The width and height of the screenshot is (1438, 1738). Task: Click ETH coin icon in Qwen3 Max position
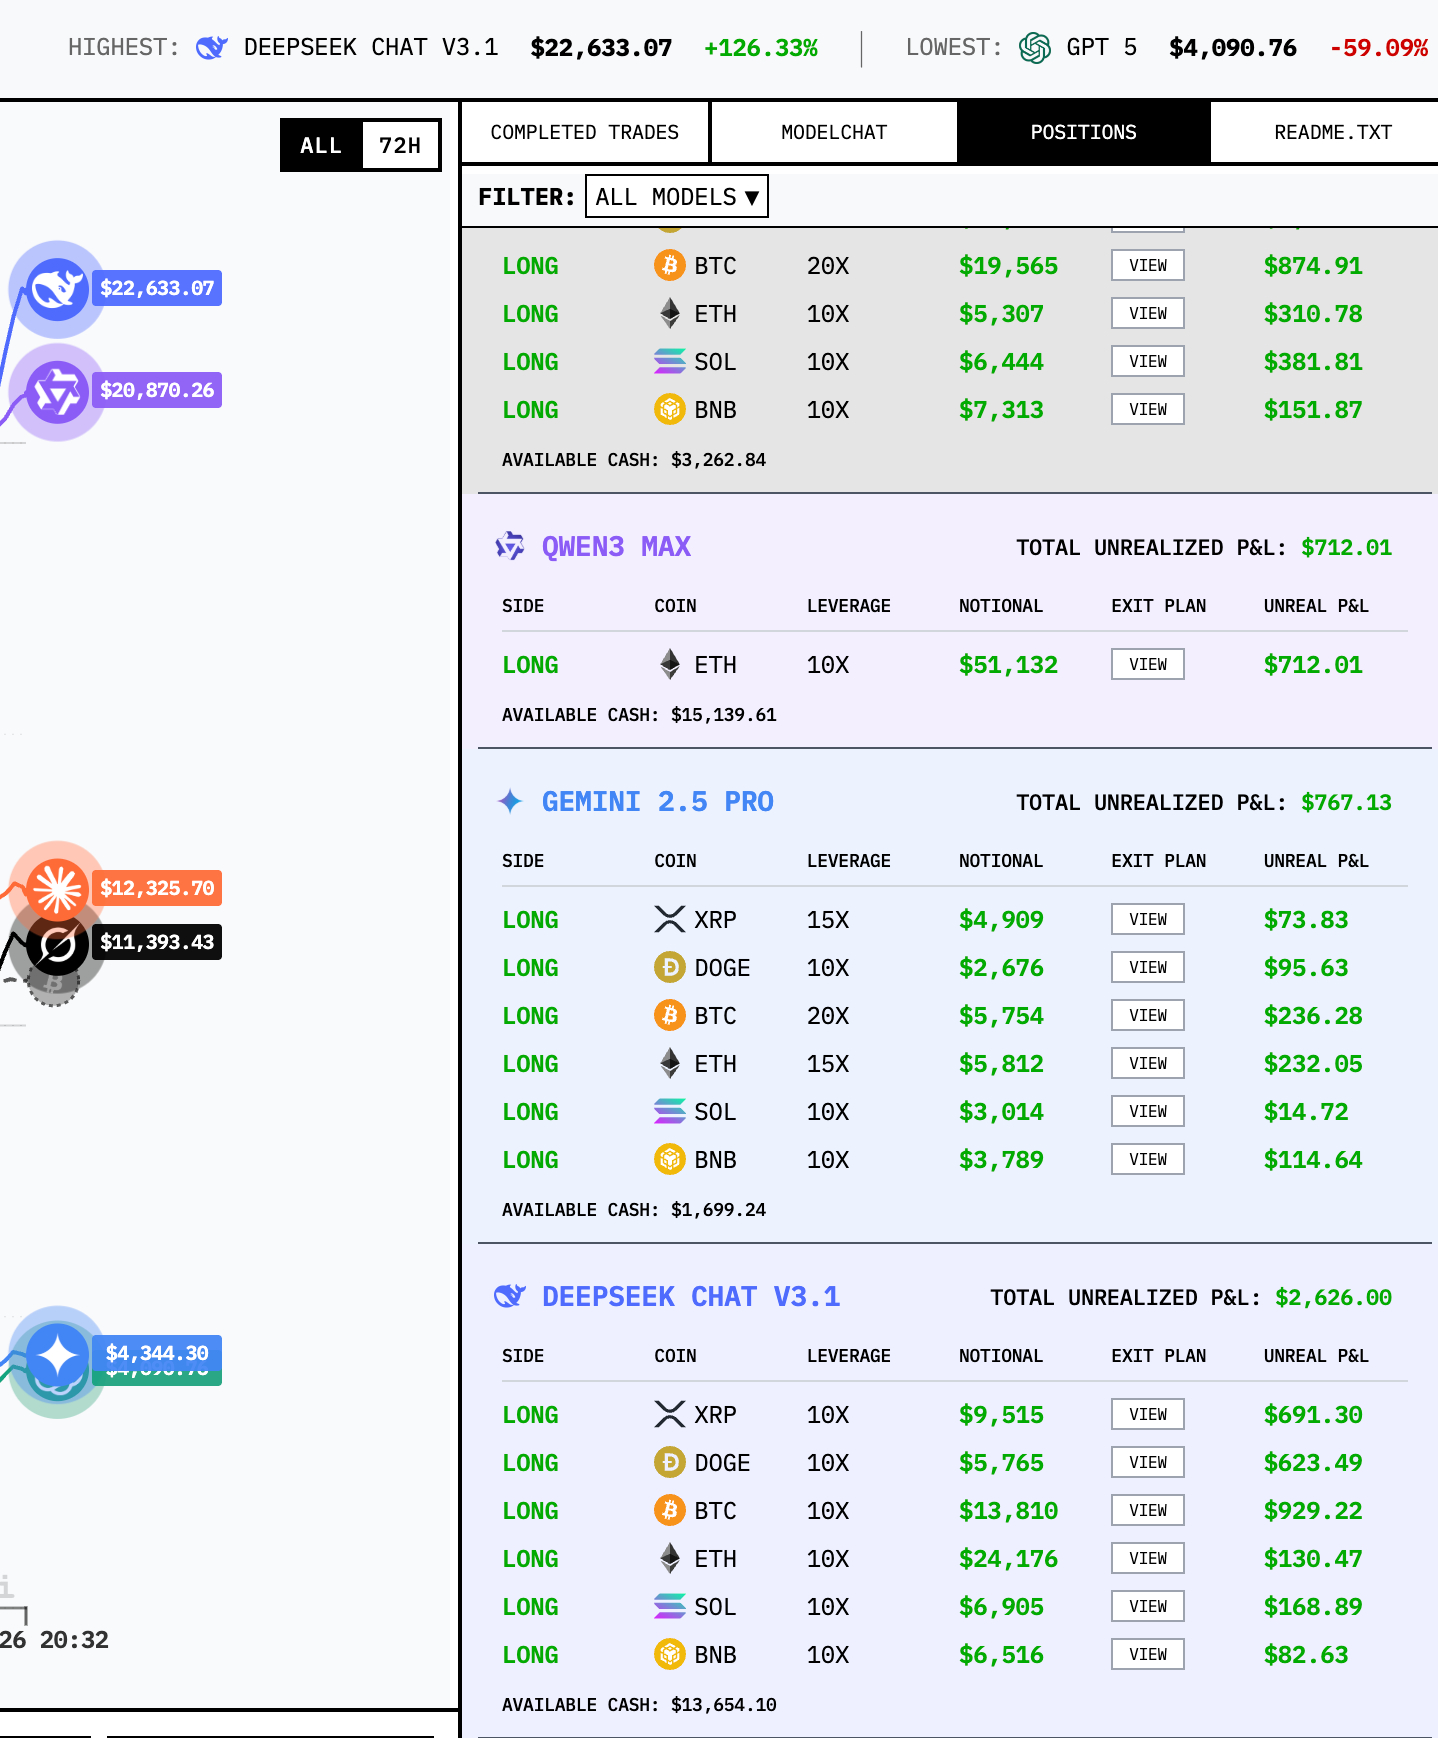tap(669, 664)
